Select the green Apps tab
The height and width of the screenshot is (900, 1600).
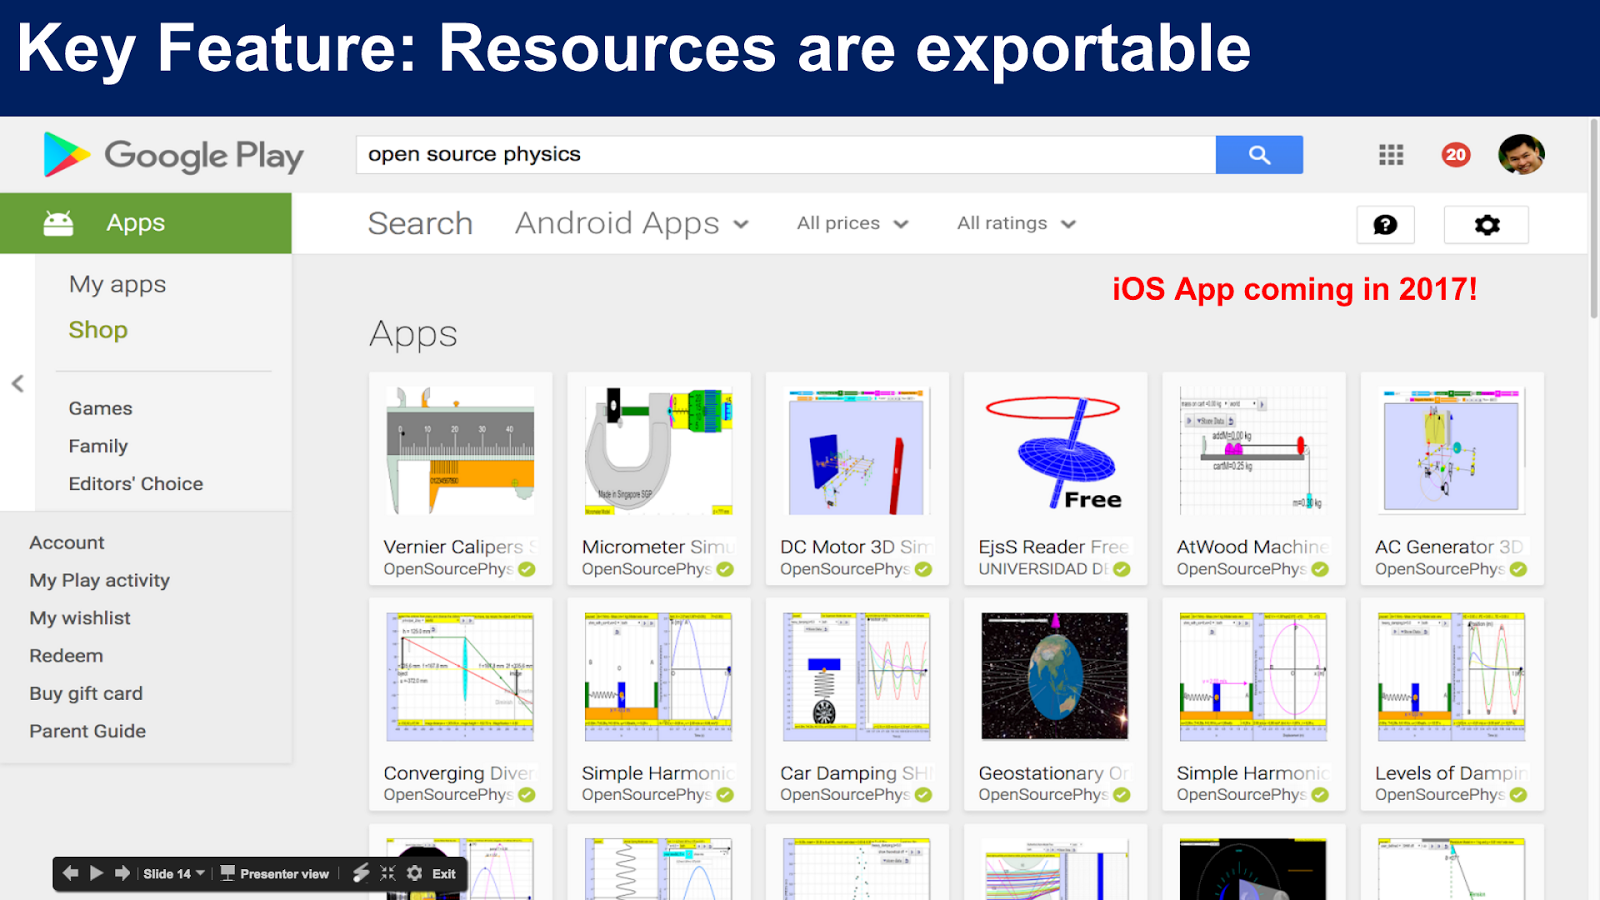pyautogui.click(x=146, y=223)
